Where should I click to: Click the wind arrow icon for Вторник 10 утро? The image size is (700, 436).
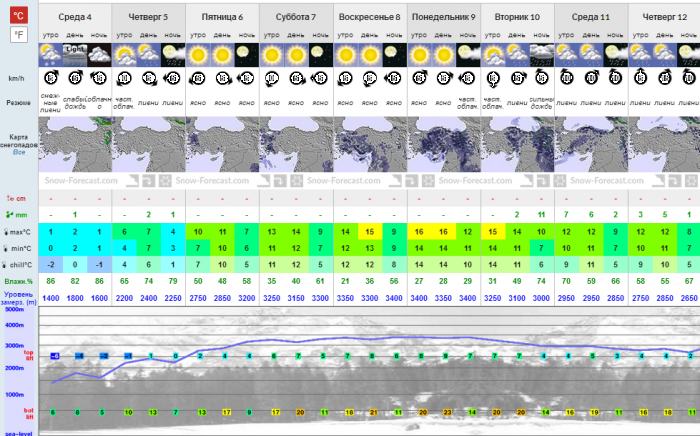click(x=493, y=79)
